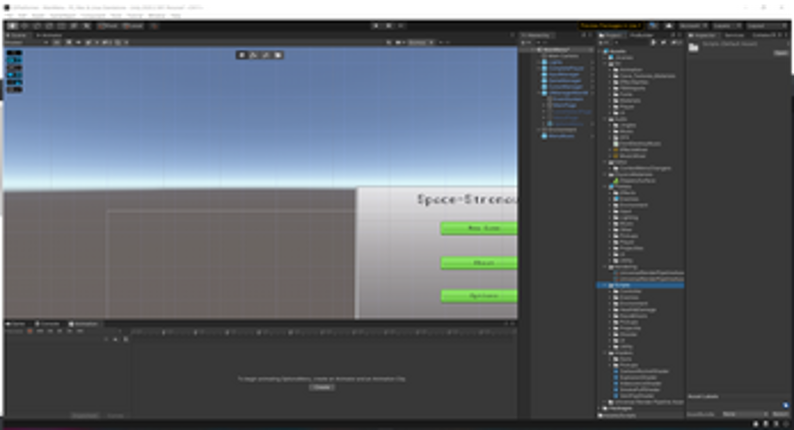Viewport: 794px width, 430px height.
Task: Open the GameObject menu
Action: click(62, 15)
